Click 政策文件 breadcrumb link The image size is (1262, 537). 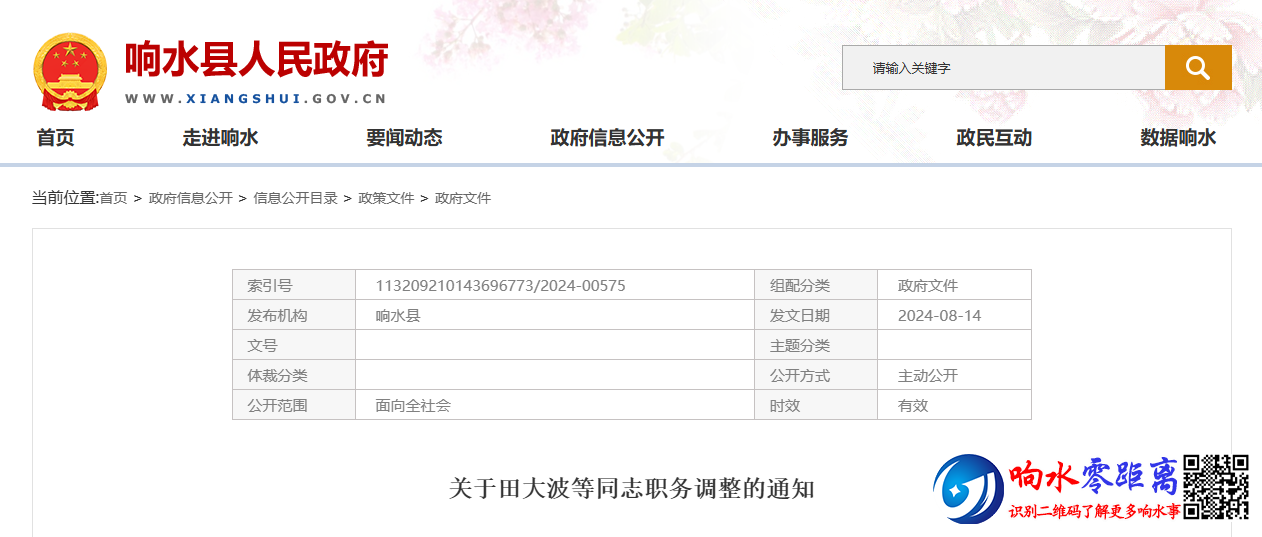tap(386, 198)
